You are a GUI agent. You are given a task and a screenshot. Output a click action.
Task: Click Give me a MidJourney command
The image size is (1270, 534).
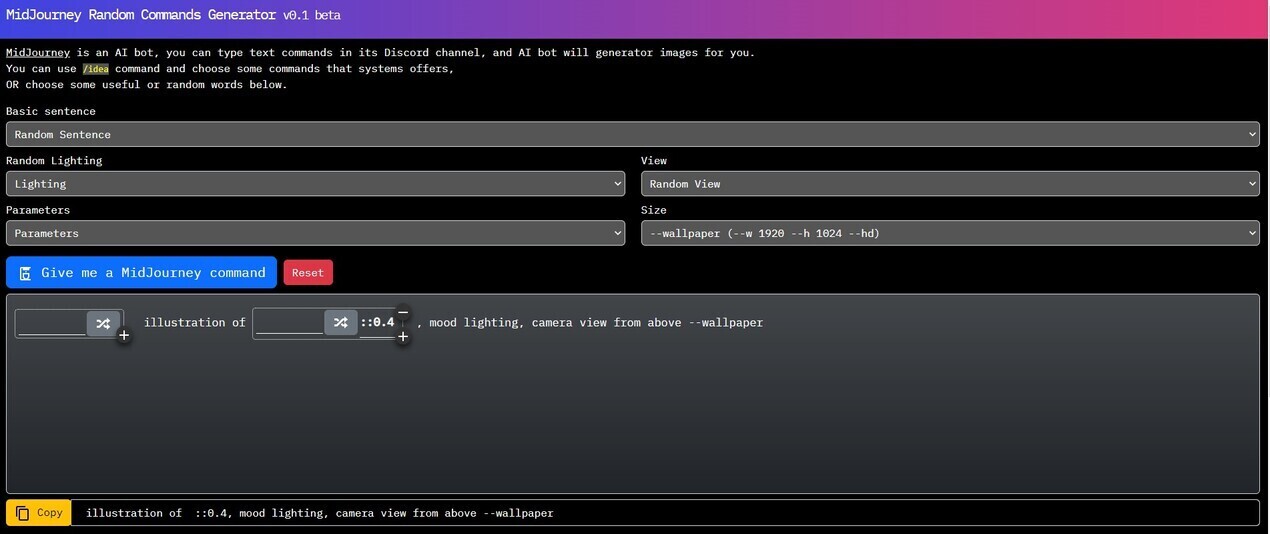pos(141,272)
